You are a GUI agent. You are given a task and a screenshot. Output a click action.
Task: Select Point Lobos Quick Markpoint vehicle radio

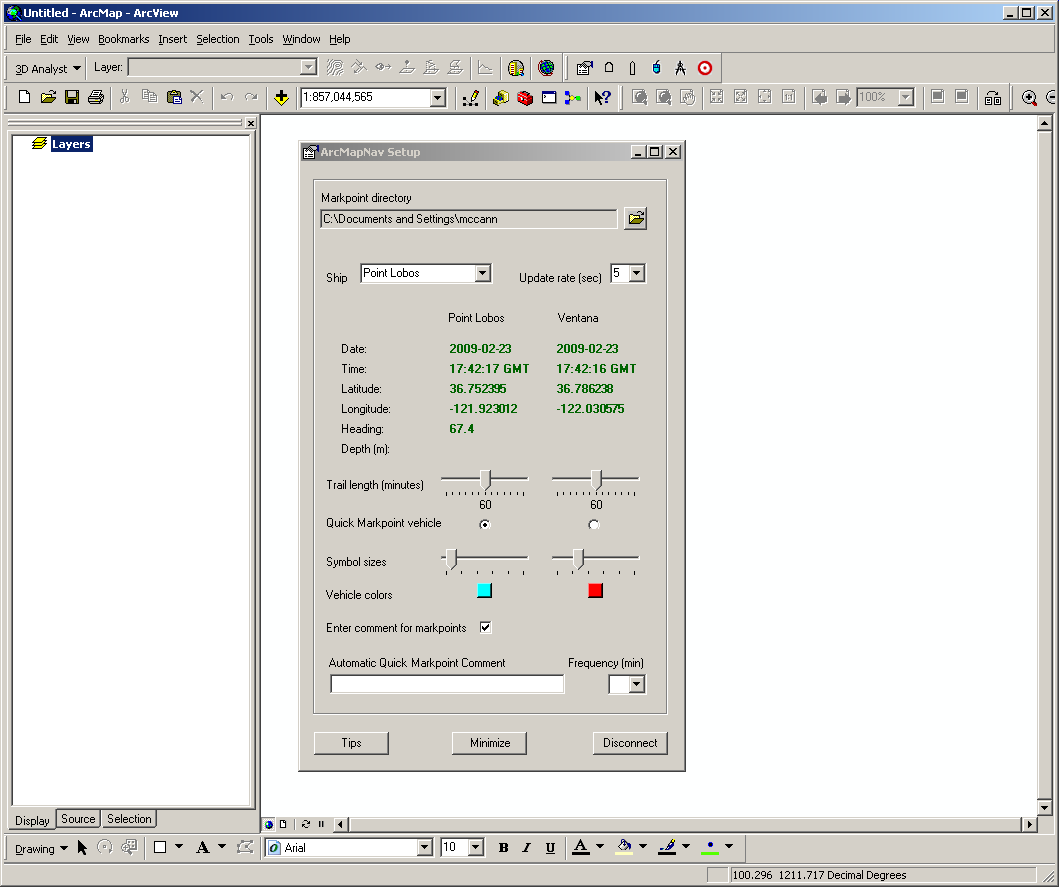(484, 524)
